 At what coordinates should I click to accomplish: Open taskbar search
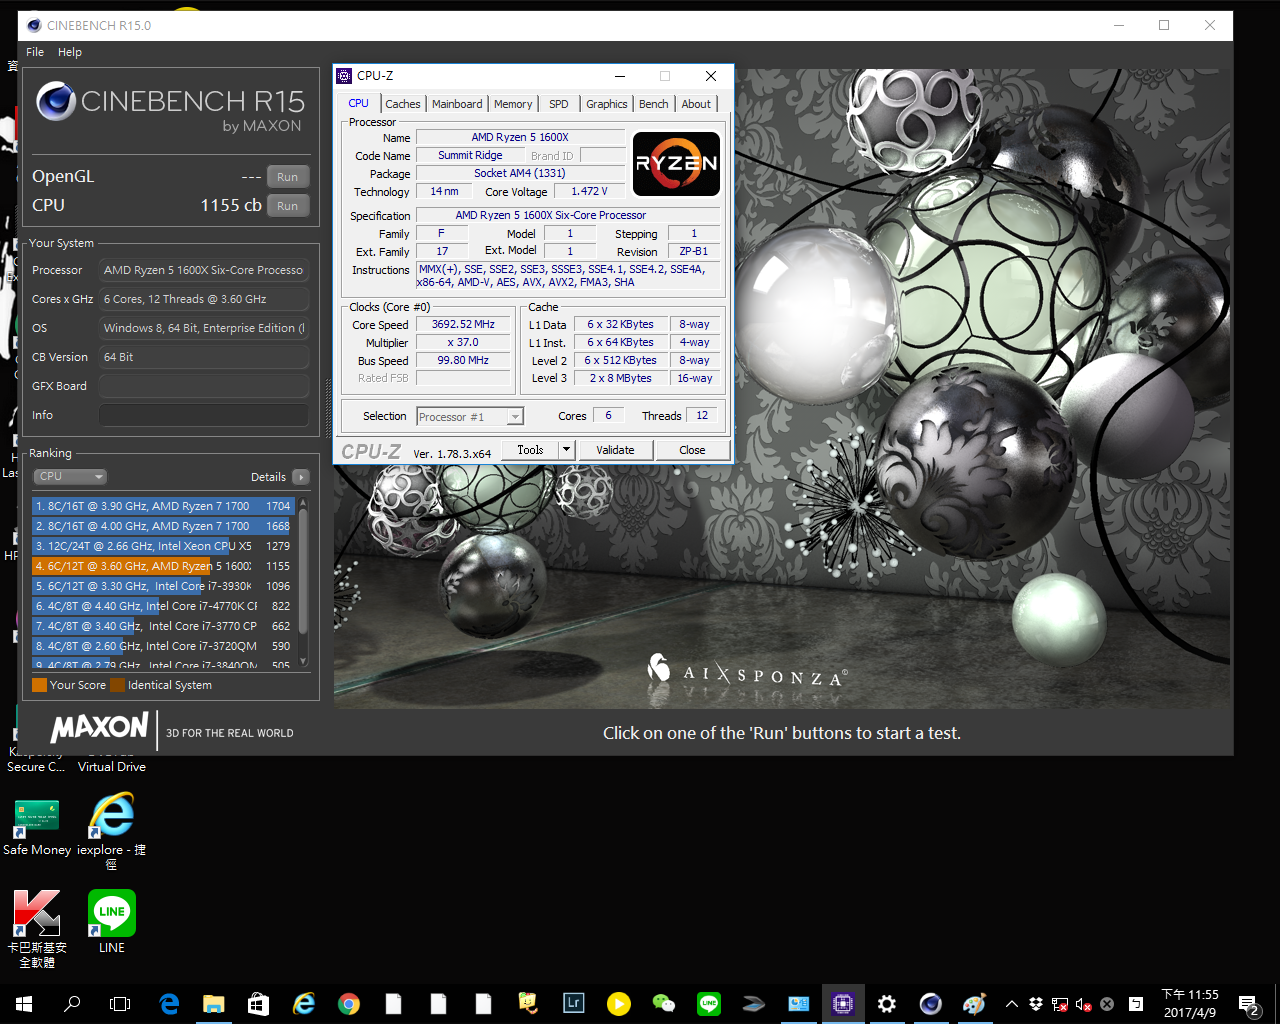[x=72, y=1004]
